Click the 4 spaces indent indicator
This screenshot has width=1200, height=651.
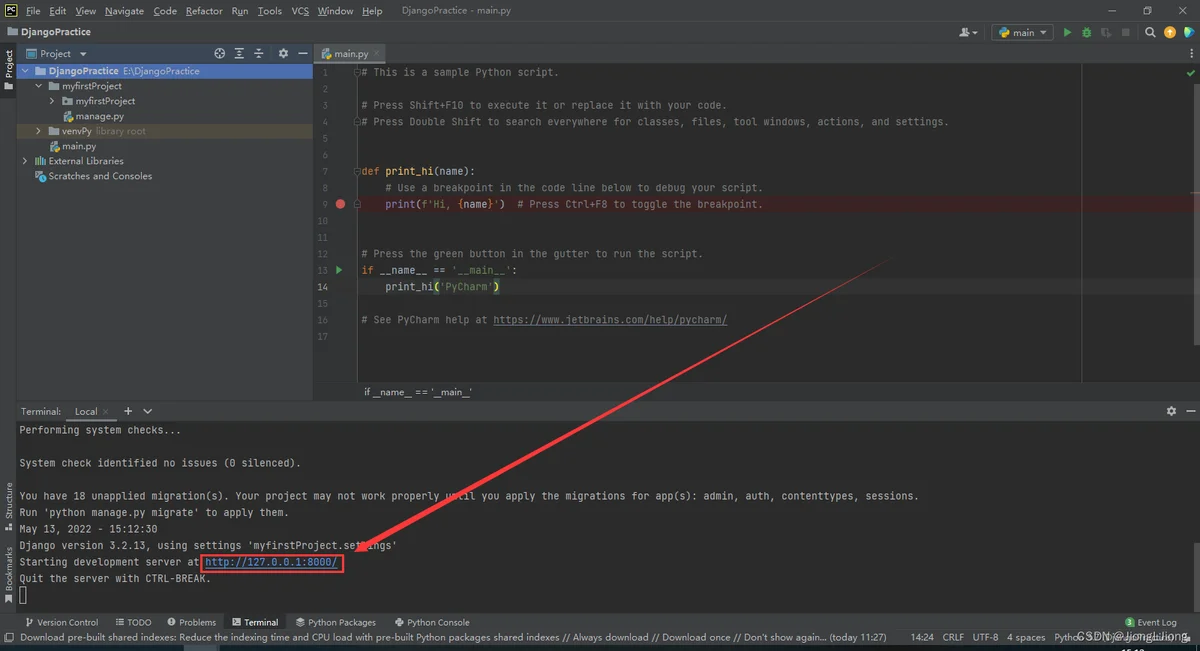[1026, 637]
